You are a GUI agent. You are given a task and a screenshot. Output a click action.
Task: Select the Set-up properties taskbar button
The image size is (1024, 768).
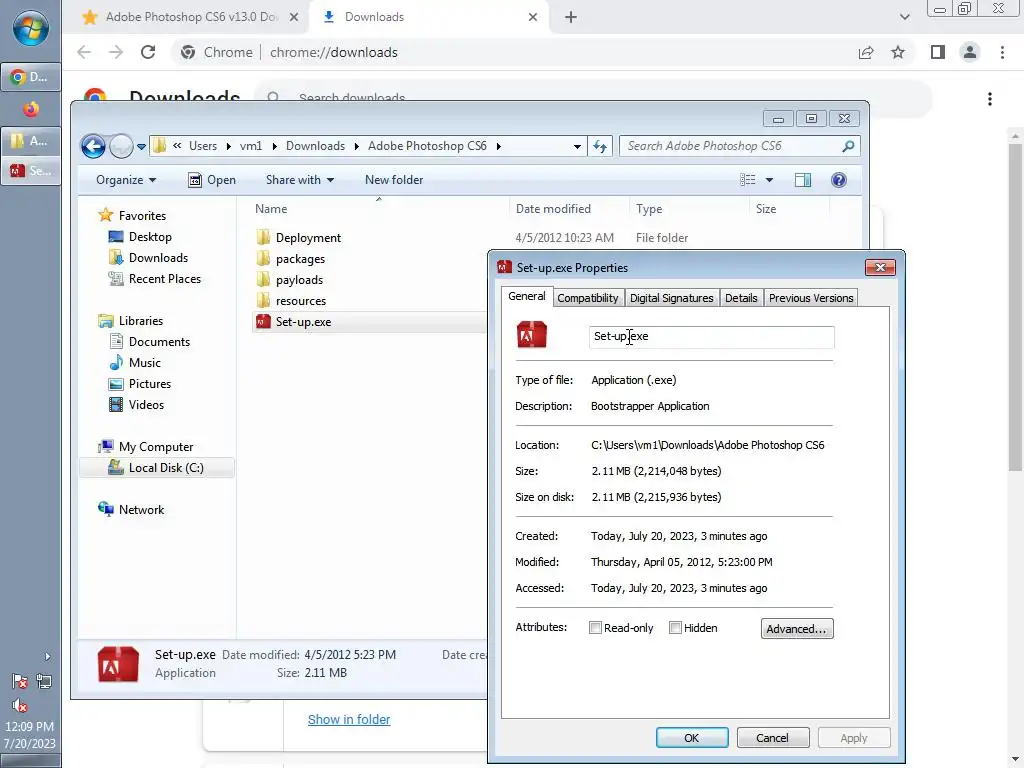tap(31, 171)
